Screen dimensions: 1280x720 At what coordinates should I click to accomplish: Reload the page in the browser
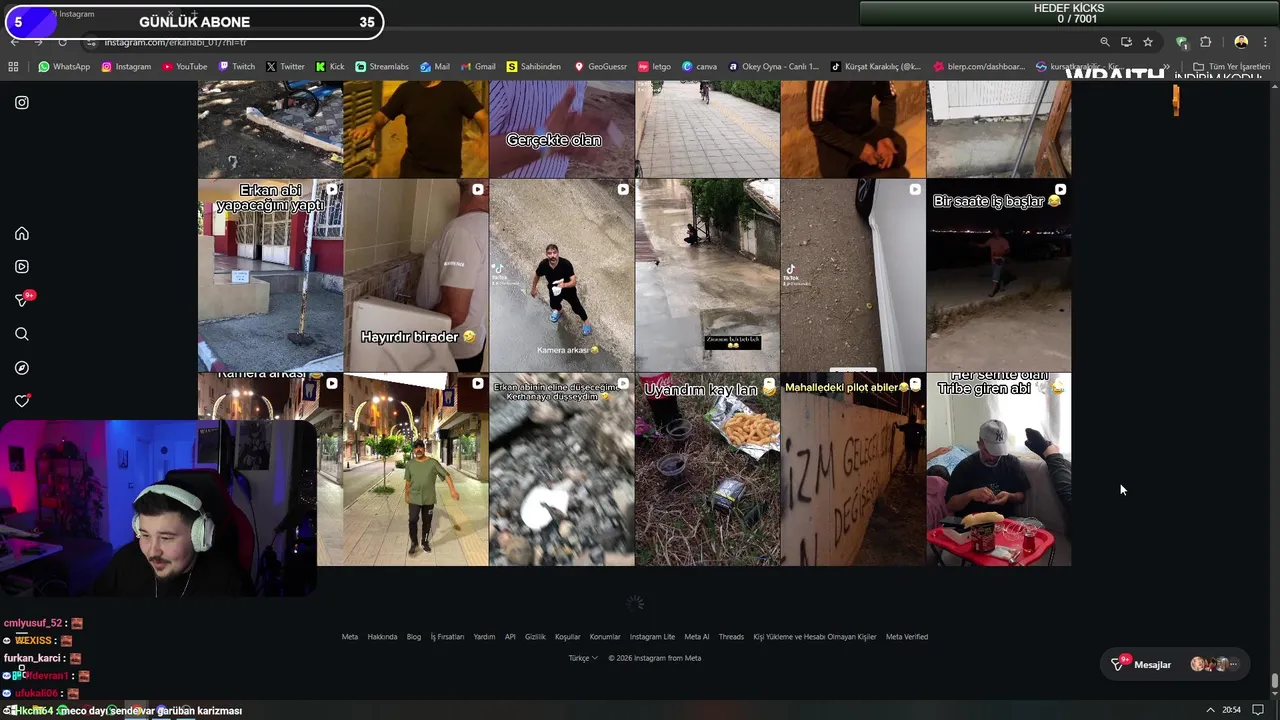(x=62, y=42)
